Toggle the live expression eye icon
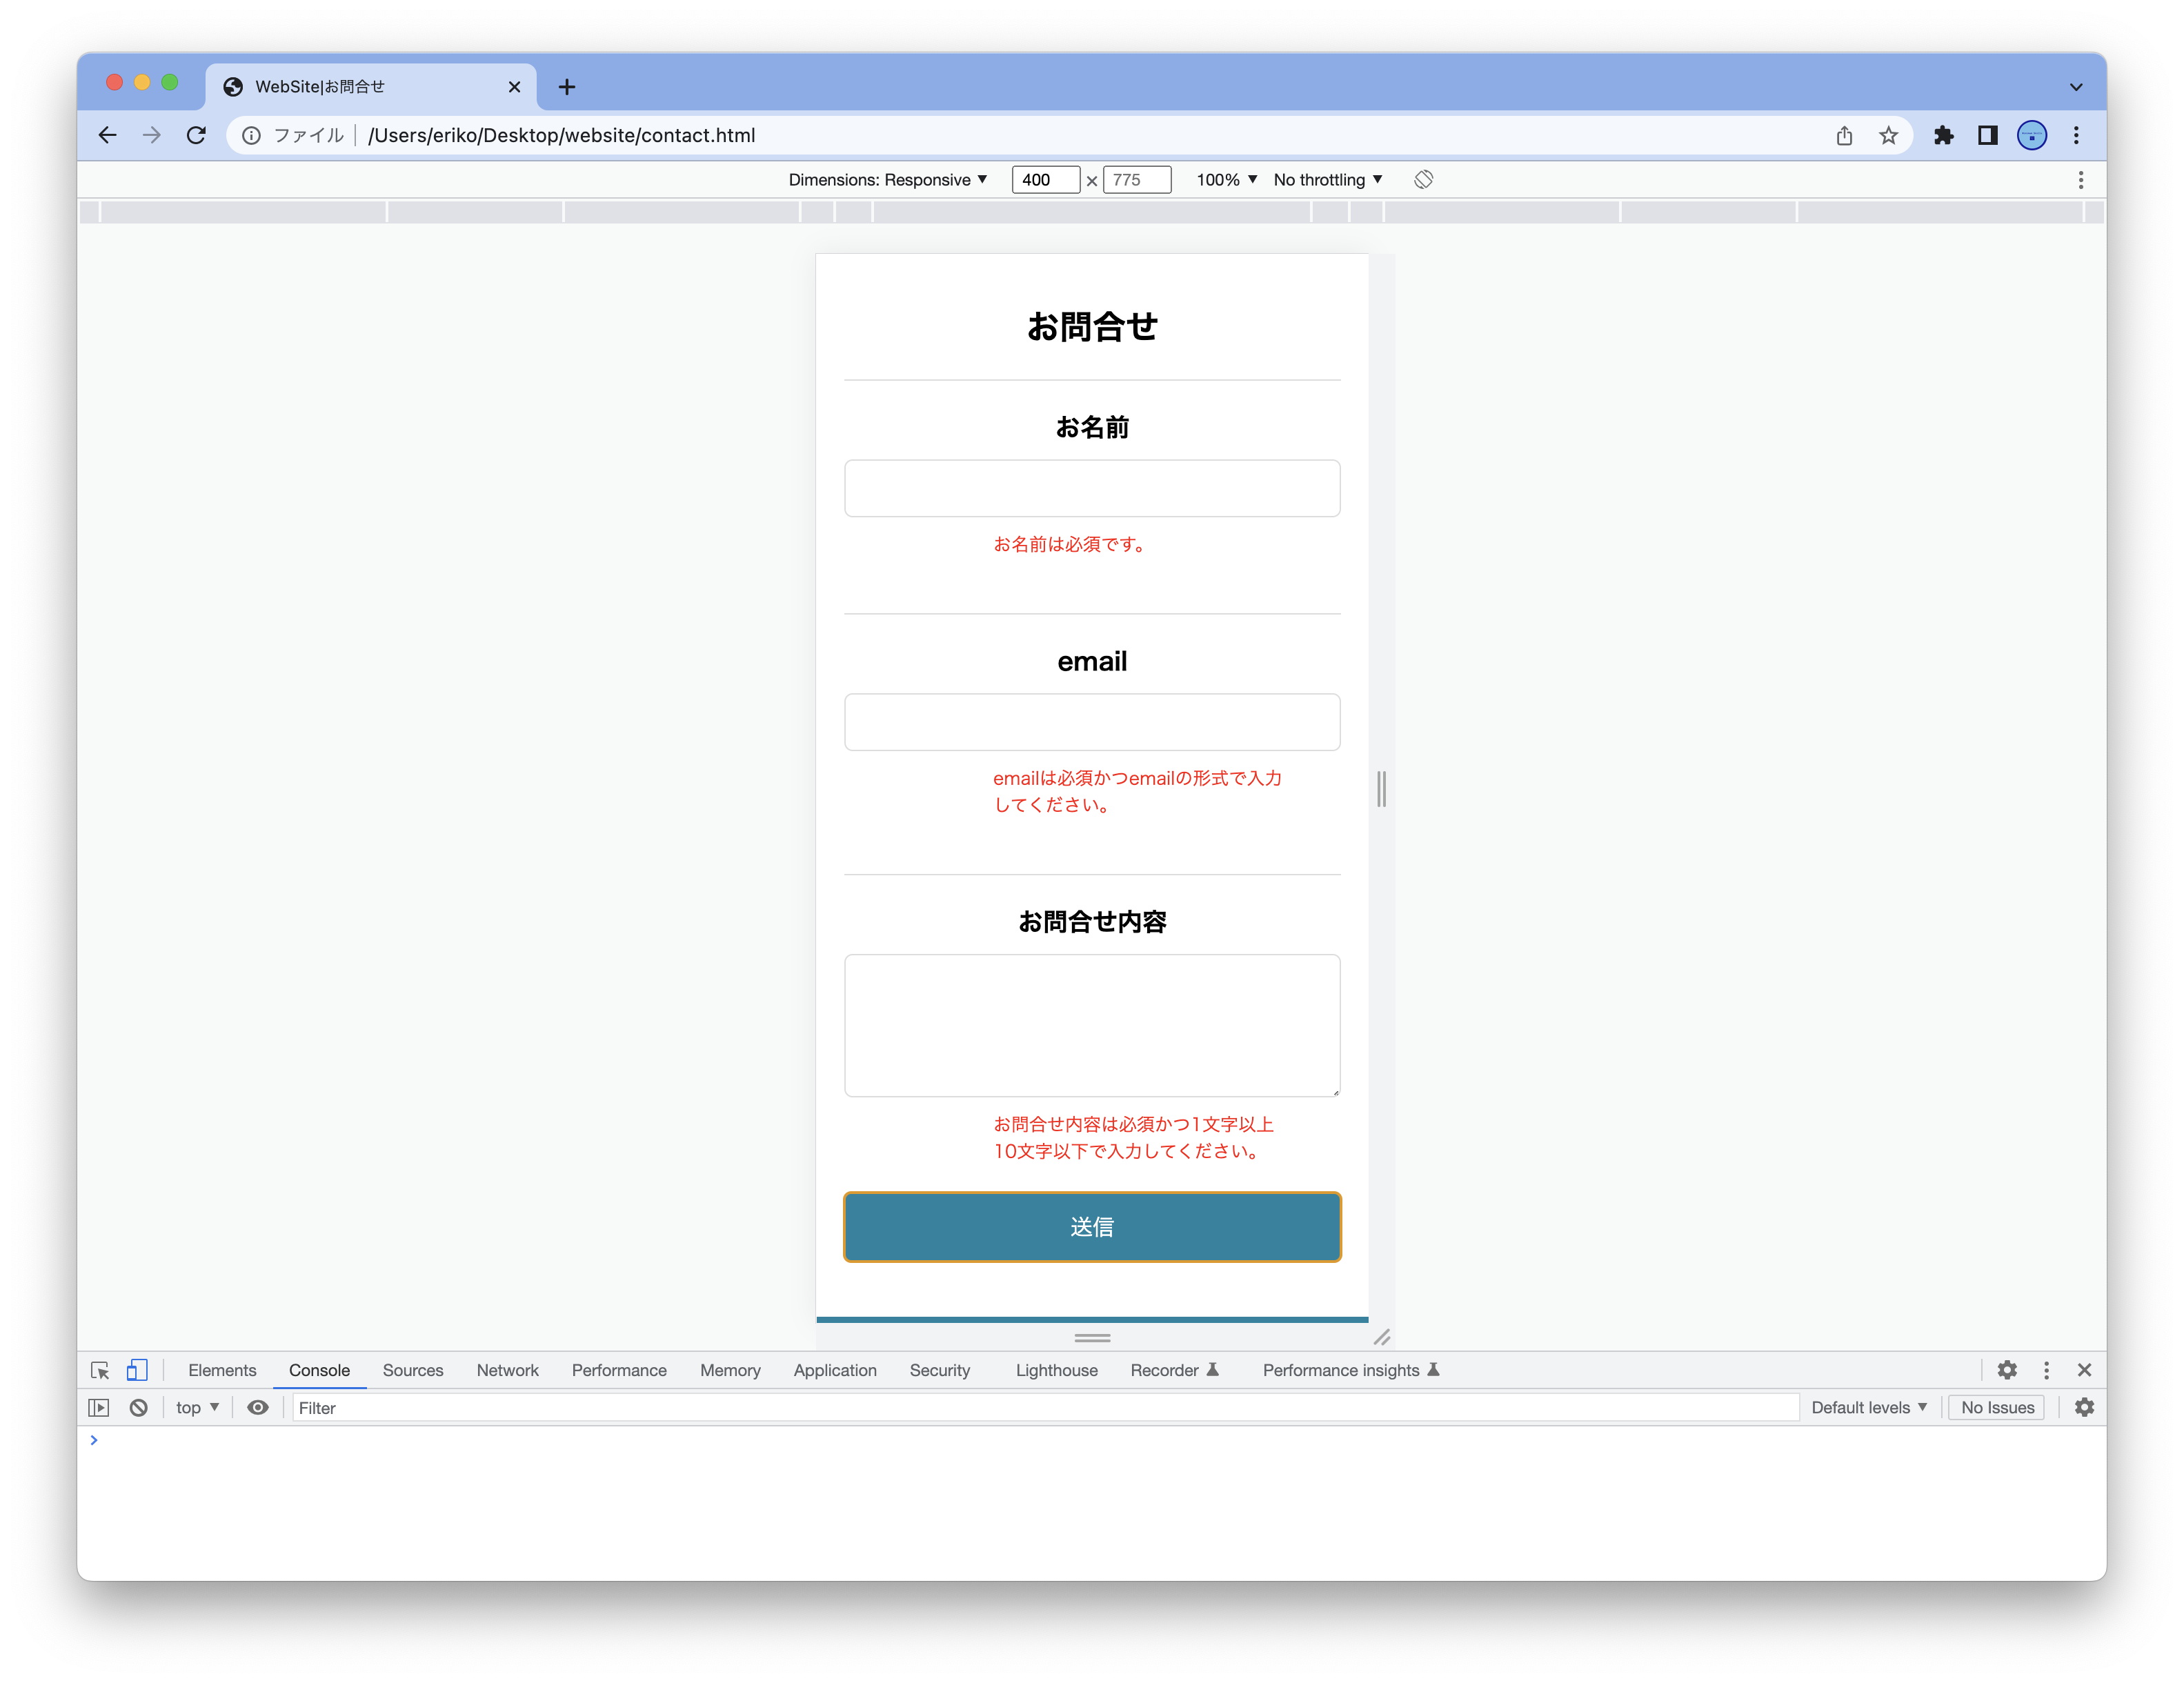The height and width of the screenshot is (1683, 2184). 258,1408
